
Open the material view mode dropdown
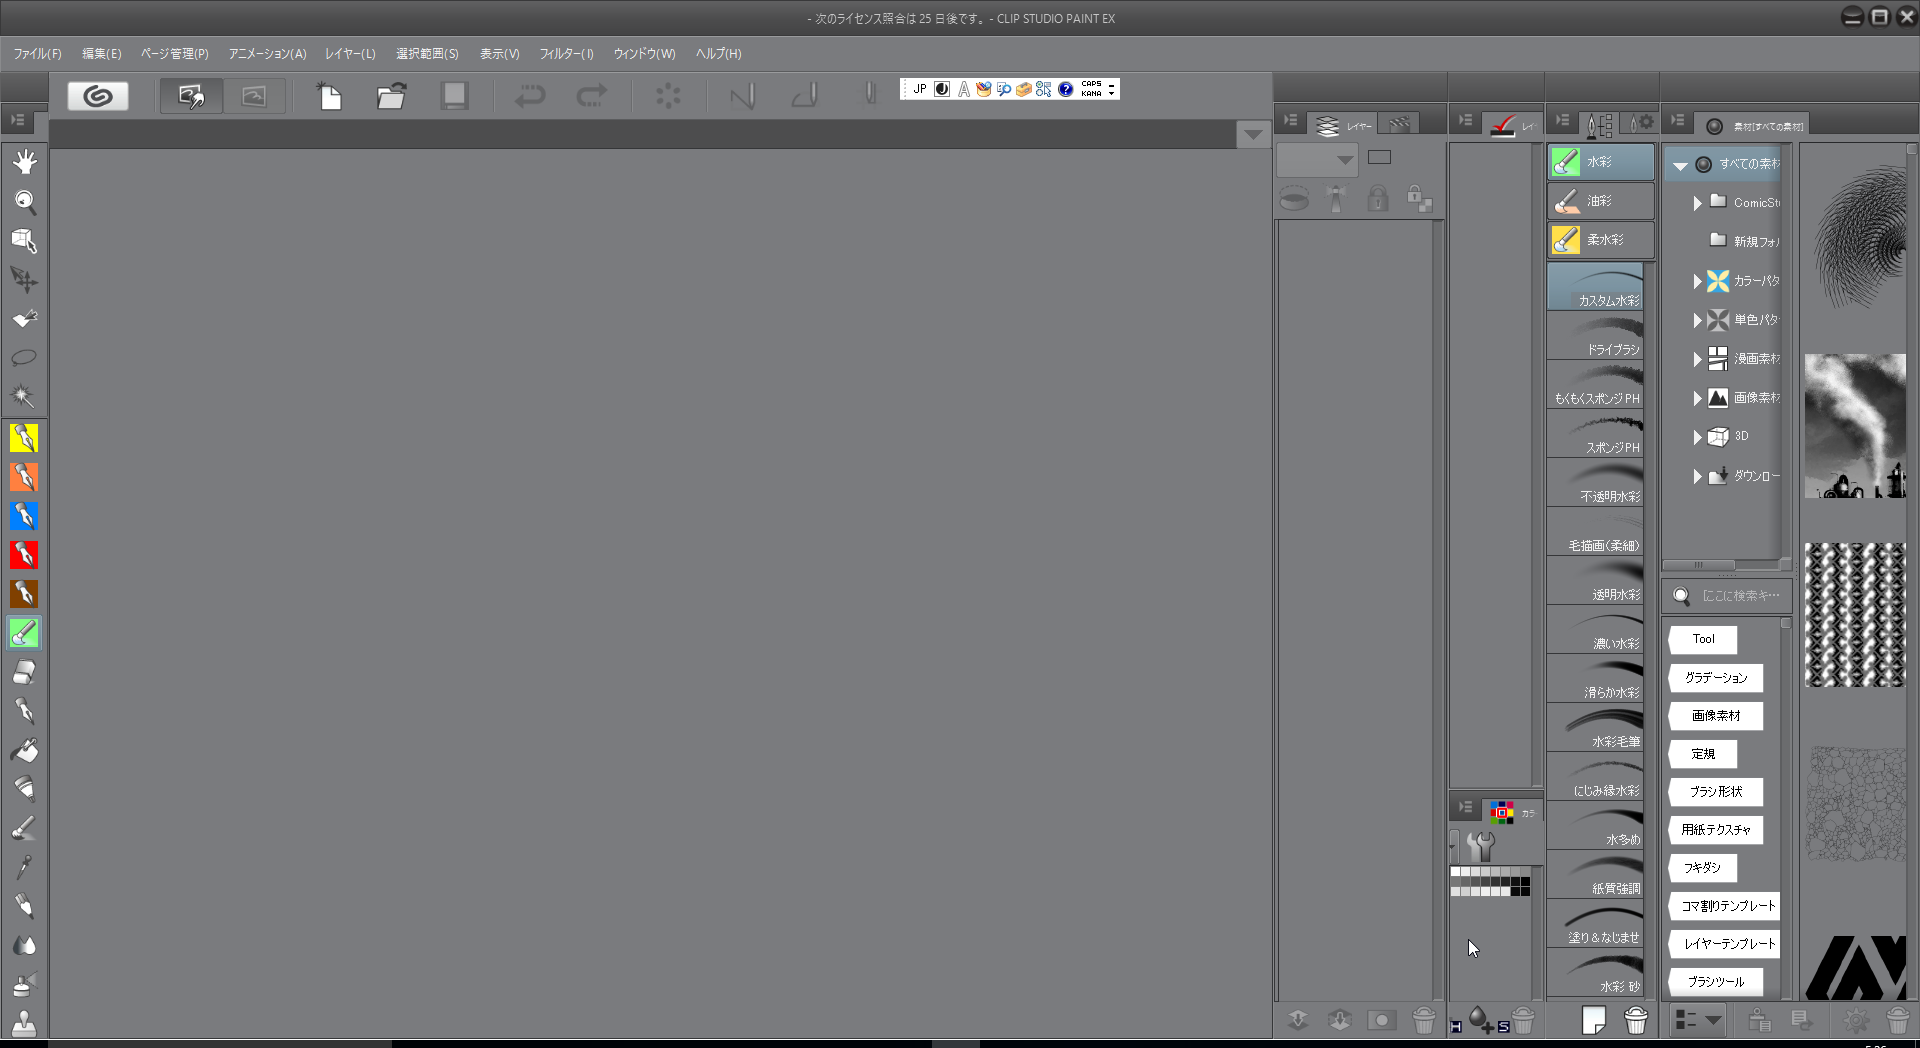click(x=1698, y=1020)
